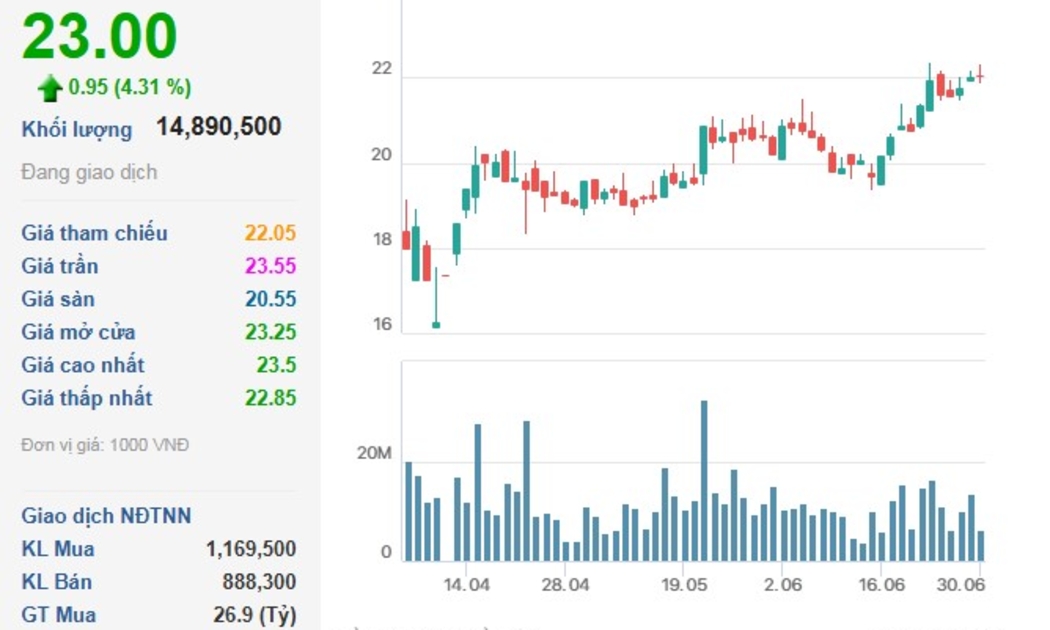Click the ceiling price value 23.55
The width and height of the screenshot is (1050, 630).
(x=270, y=266)
